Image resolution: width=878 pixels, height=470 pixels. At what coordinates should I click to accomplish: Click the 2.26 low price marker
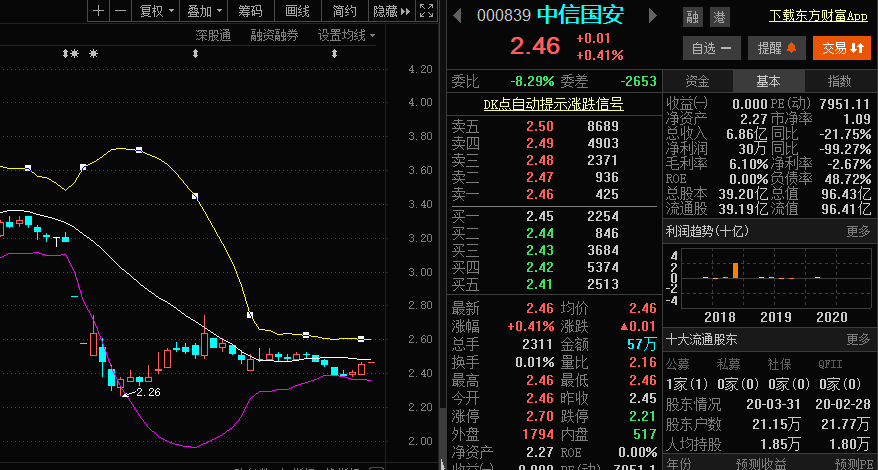tap(148, 392)
